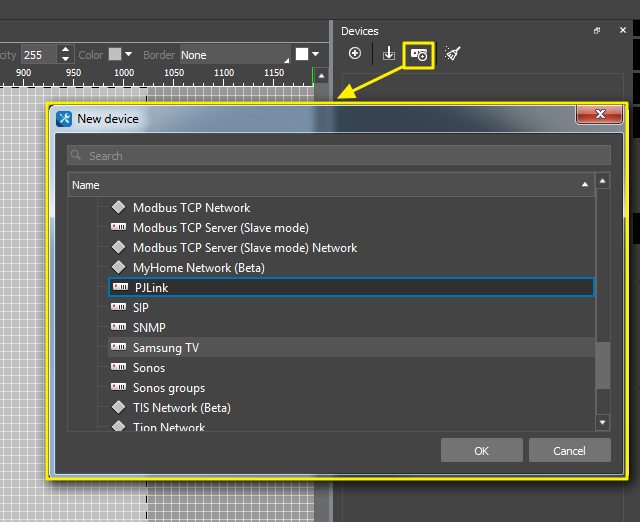Select Samsung TV from the device list
This screenshot has width=640, height=522.
[x=165, y=348]
